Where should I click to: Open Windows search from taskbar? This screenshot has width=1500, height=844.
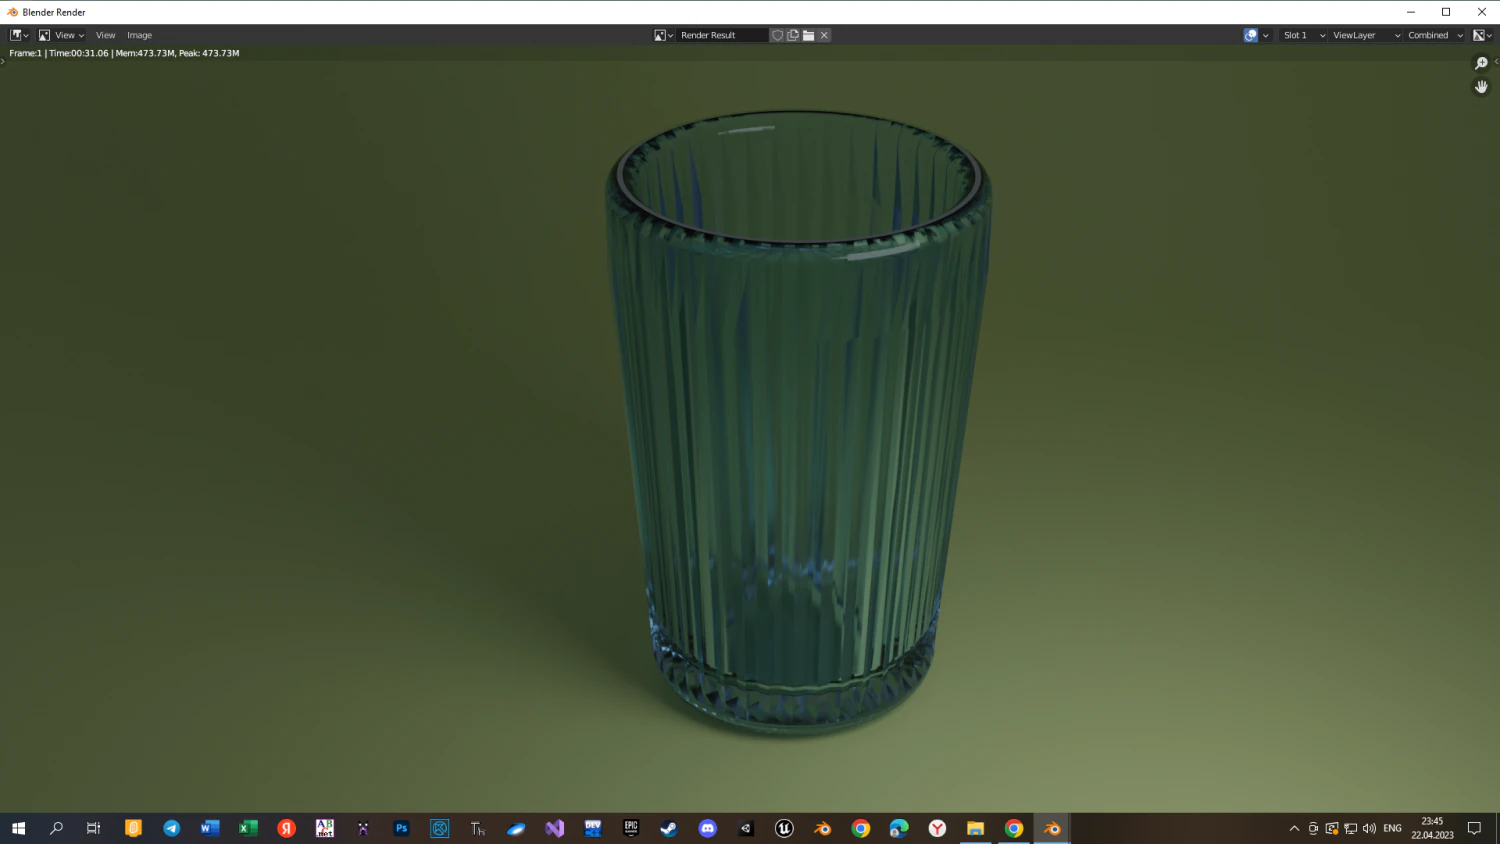point(56,828)
